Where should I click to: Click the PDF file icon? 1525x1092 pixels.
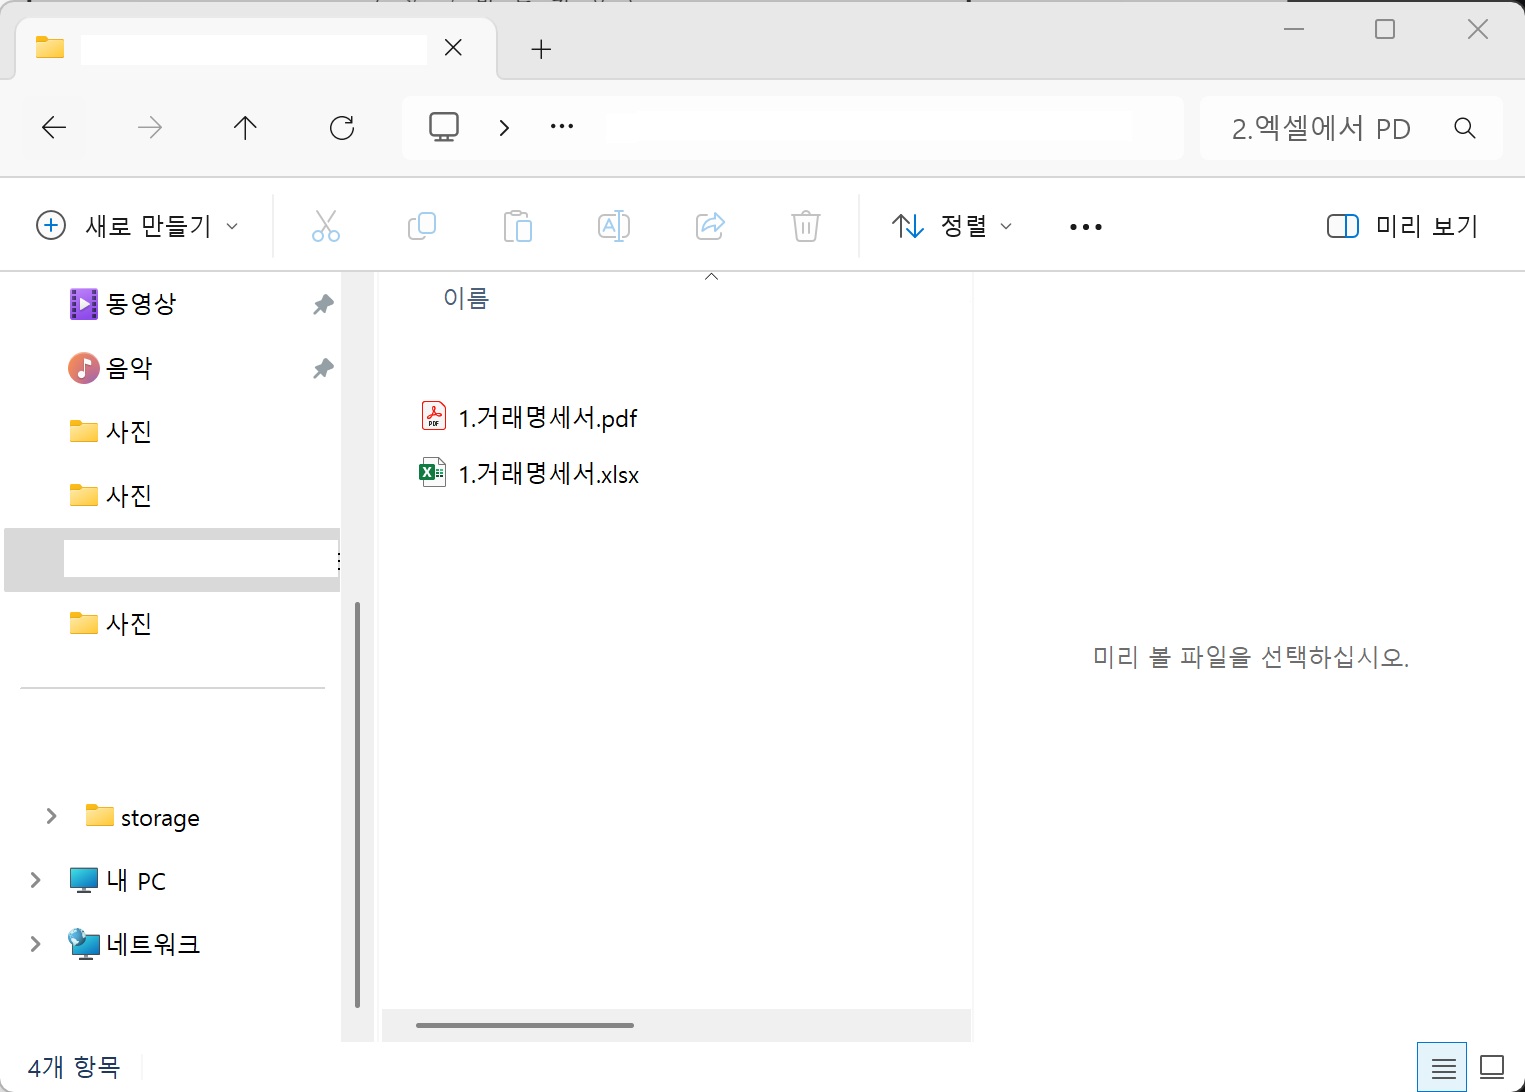point(434,416)
